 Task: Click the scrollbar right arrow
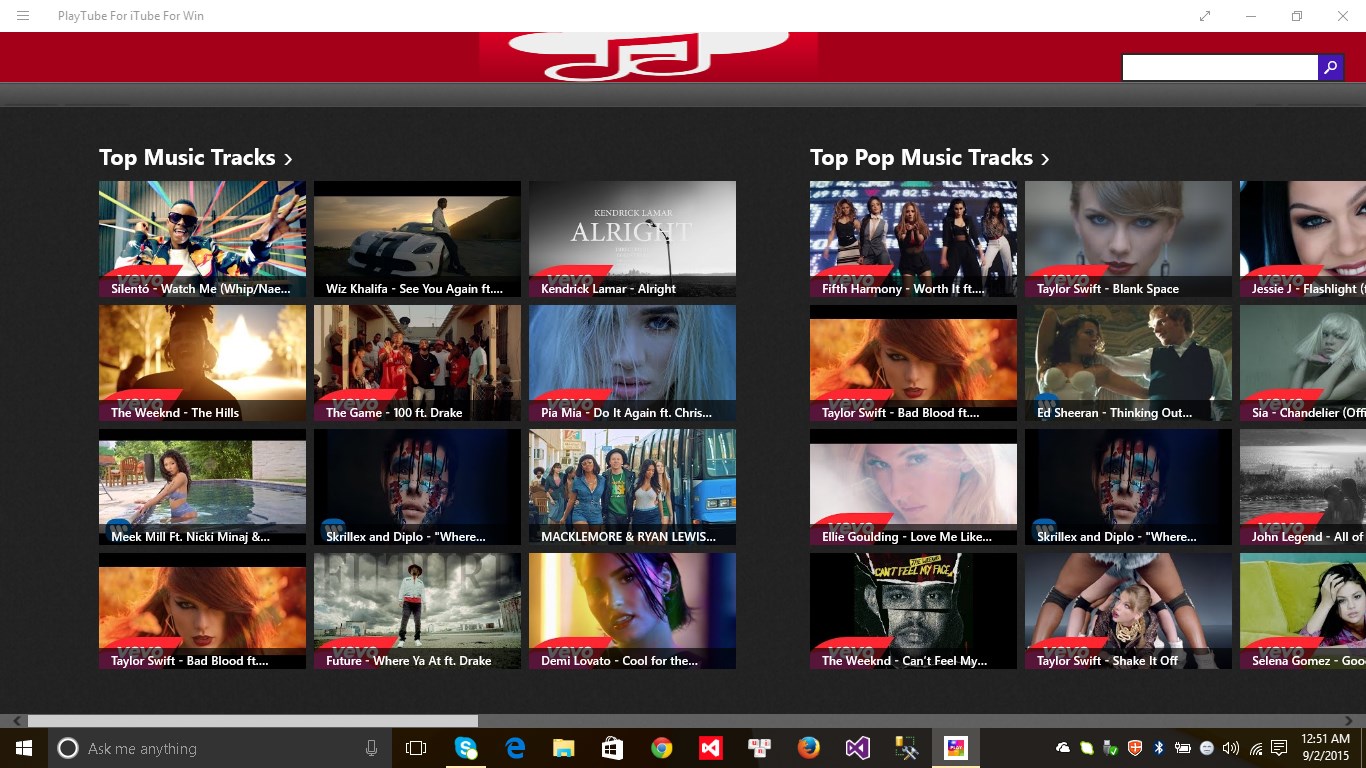[x=1349, y=721]
